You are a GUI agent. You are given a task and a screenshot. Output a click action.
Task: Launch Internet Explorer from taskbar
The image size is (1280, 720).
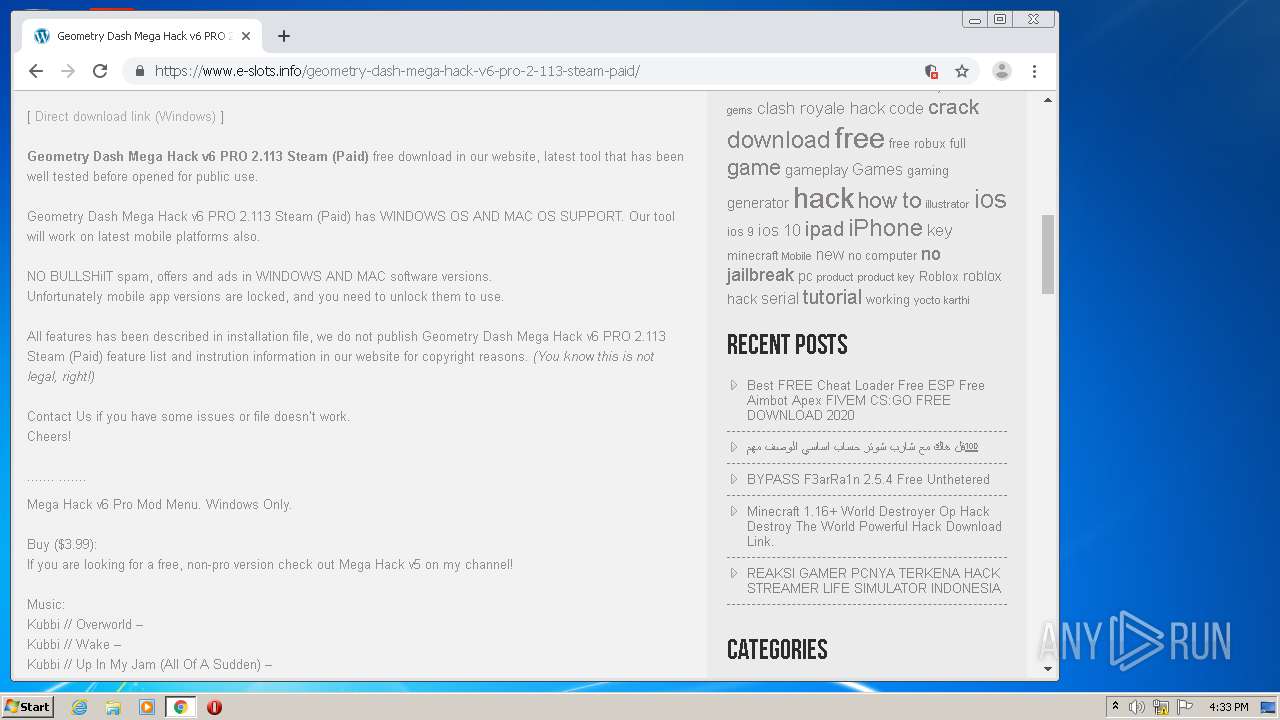click(x=79, y=707)
